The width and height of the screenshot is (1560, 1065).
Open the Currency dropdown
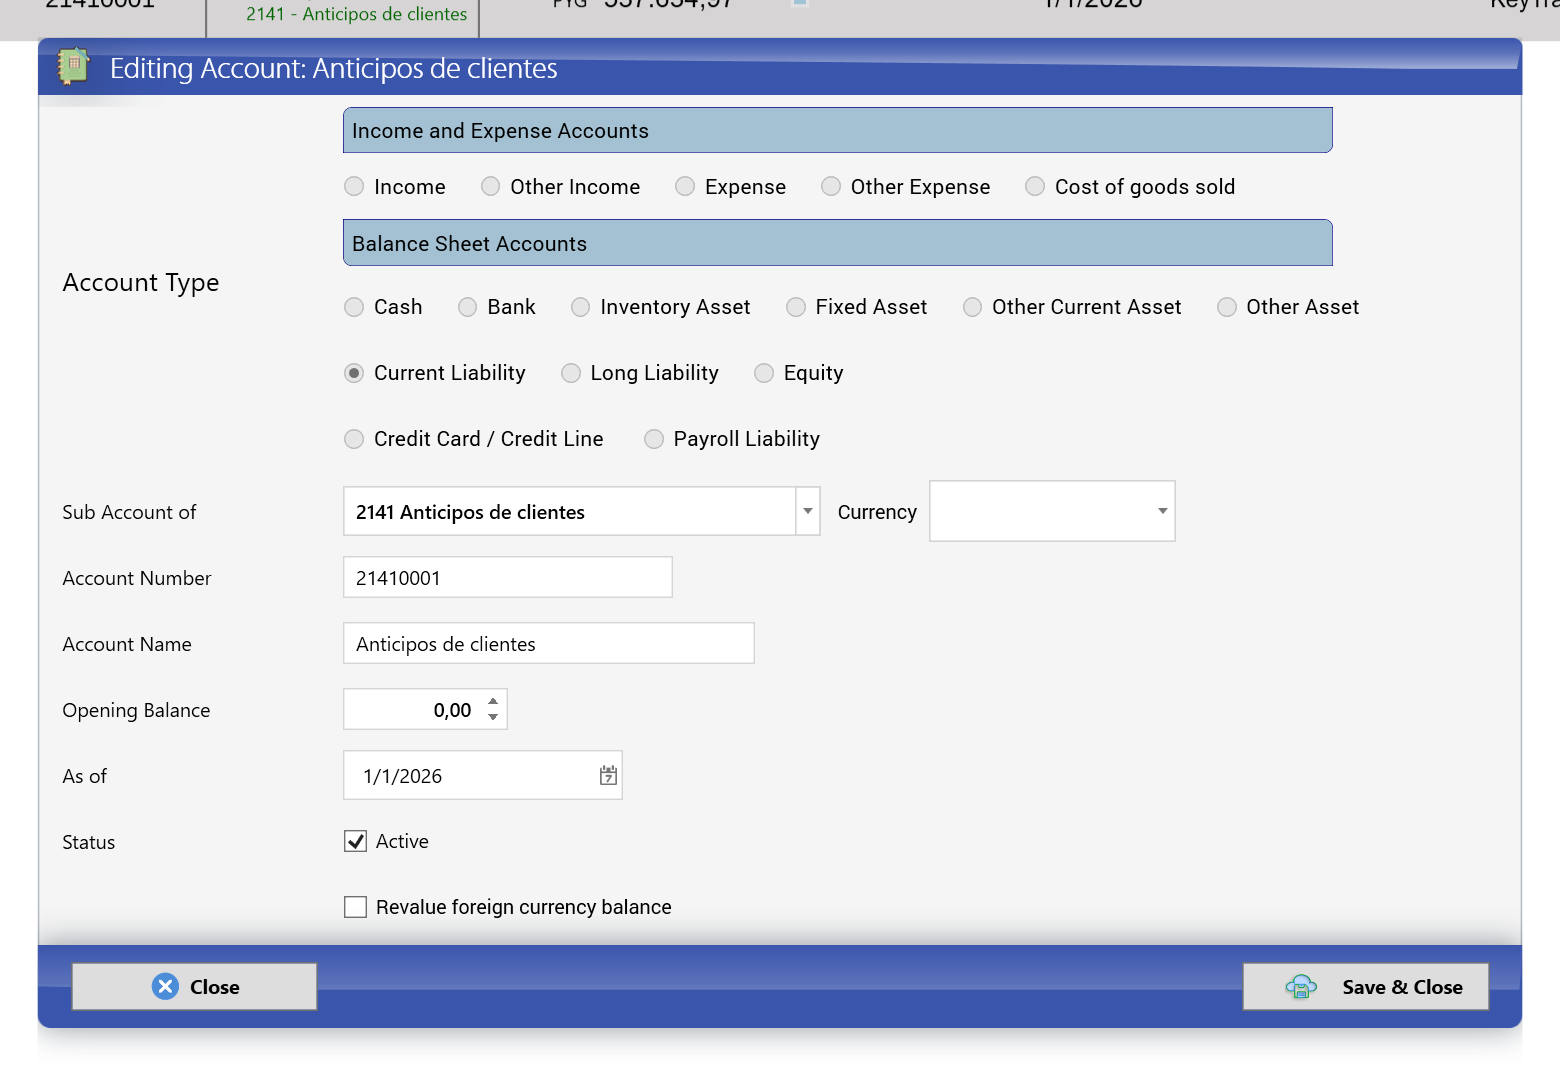pos(1052,511)
